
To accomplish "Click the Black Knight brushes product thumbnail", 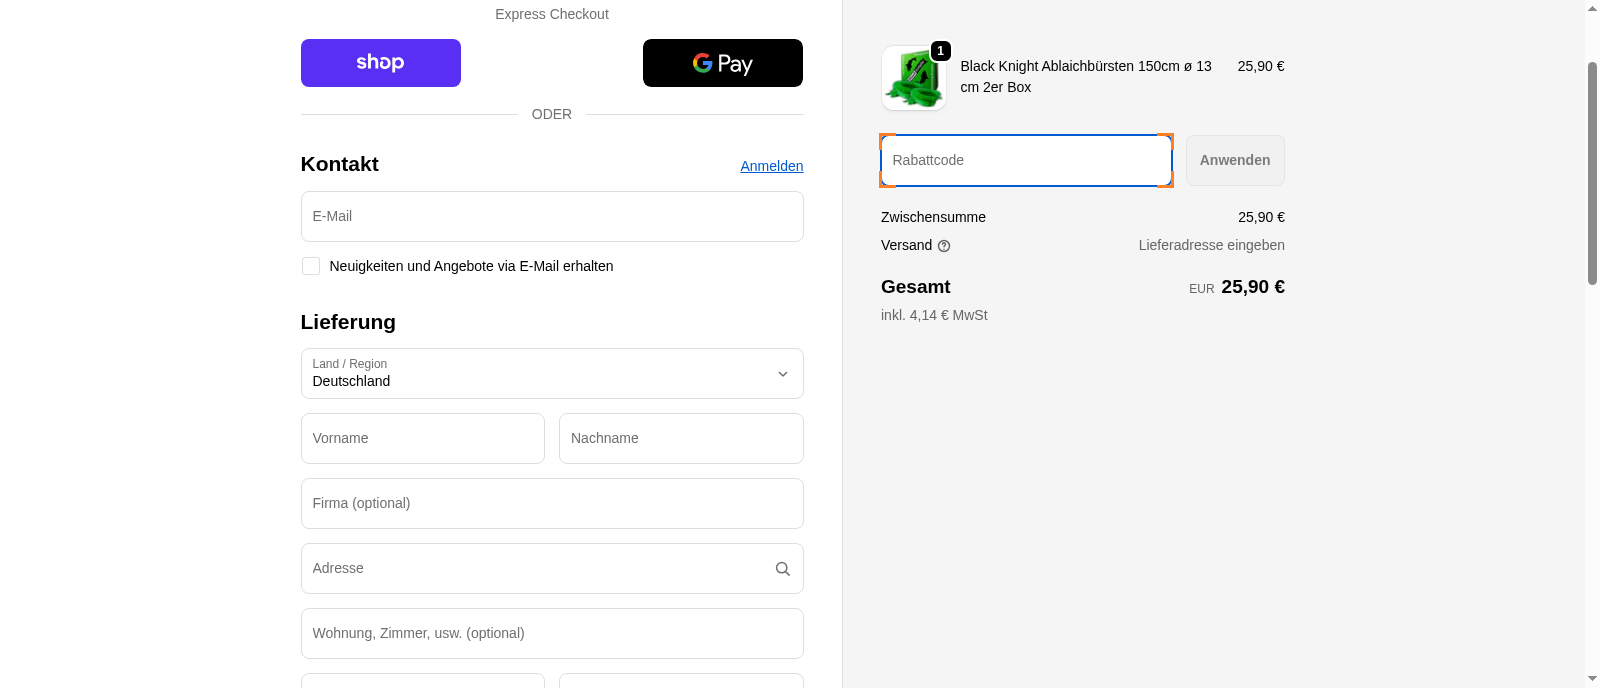I will [912, 80].
